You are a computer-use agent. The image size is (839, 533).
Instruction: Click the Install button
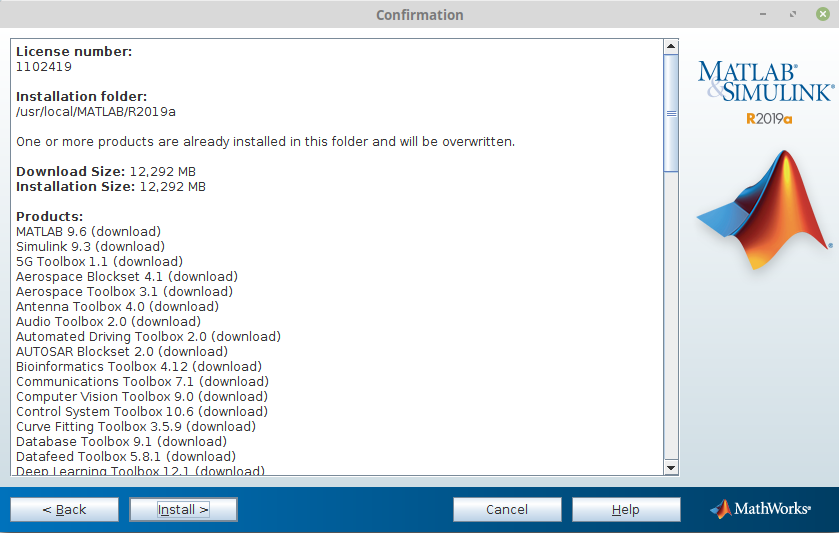click(x=183, y=509)
